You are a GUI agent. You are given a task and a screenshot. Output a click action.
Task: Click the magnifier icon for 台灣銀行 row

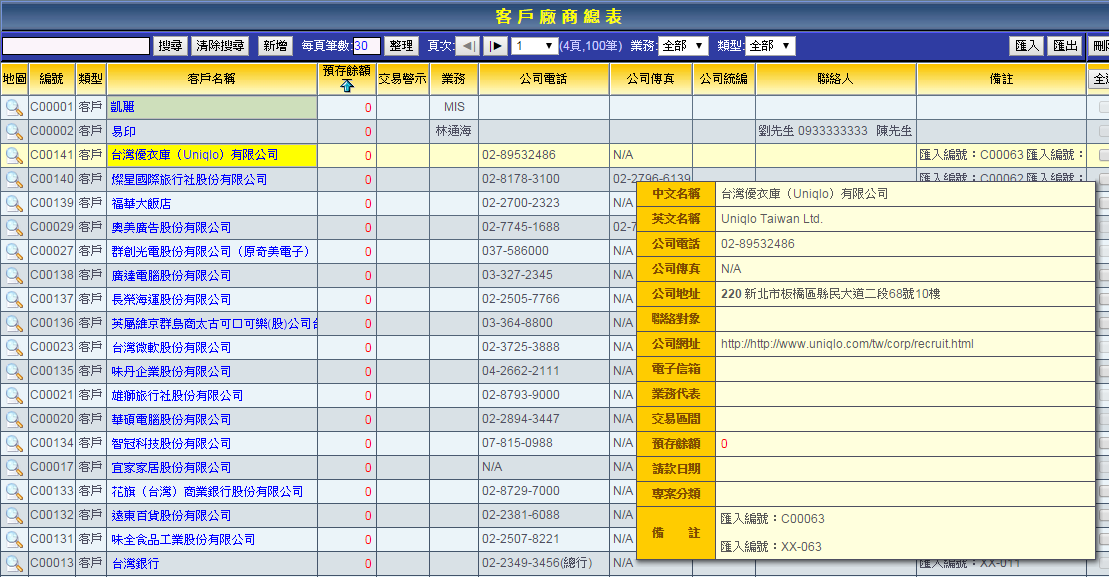(x=14, y=563)
